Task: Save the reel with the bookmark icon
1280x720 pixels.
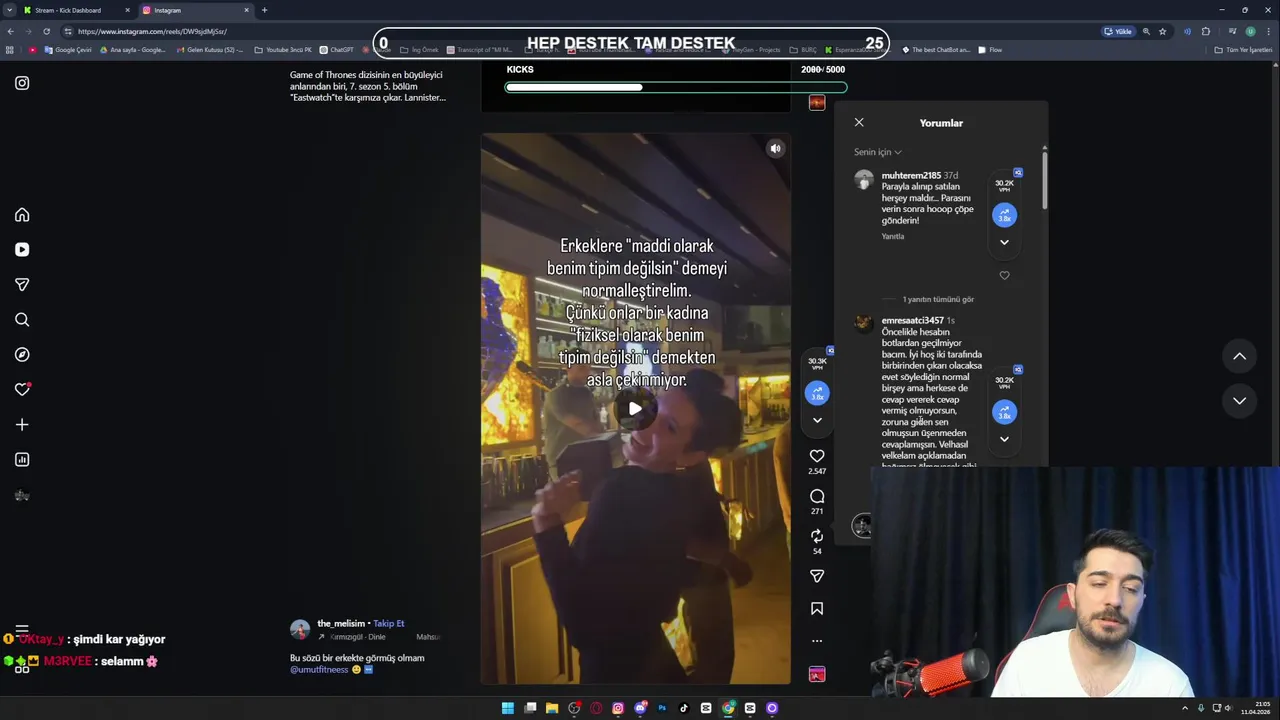Action: (817, 609)
